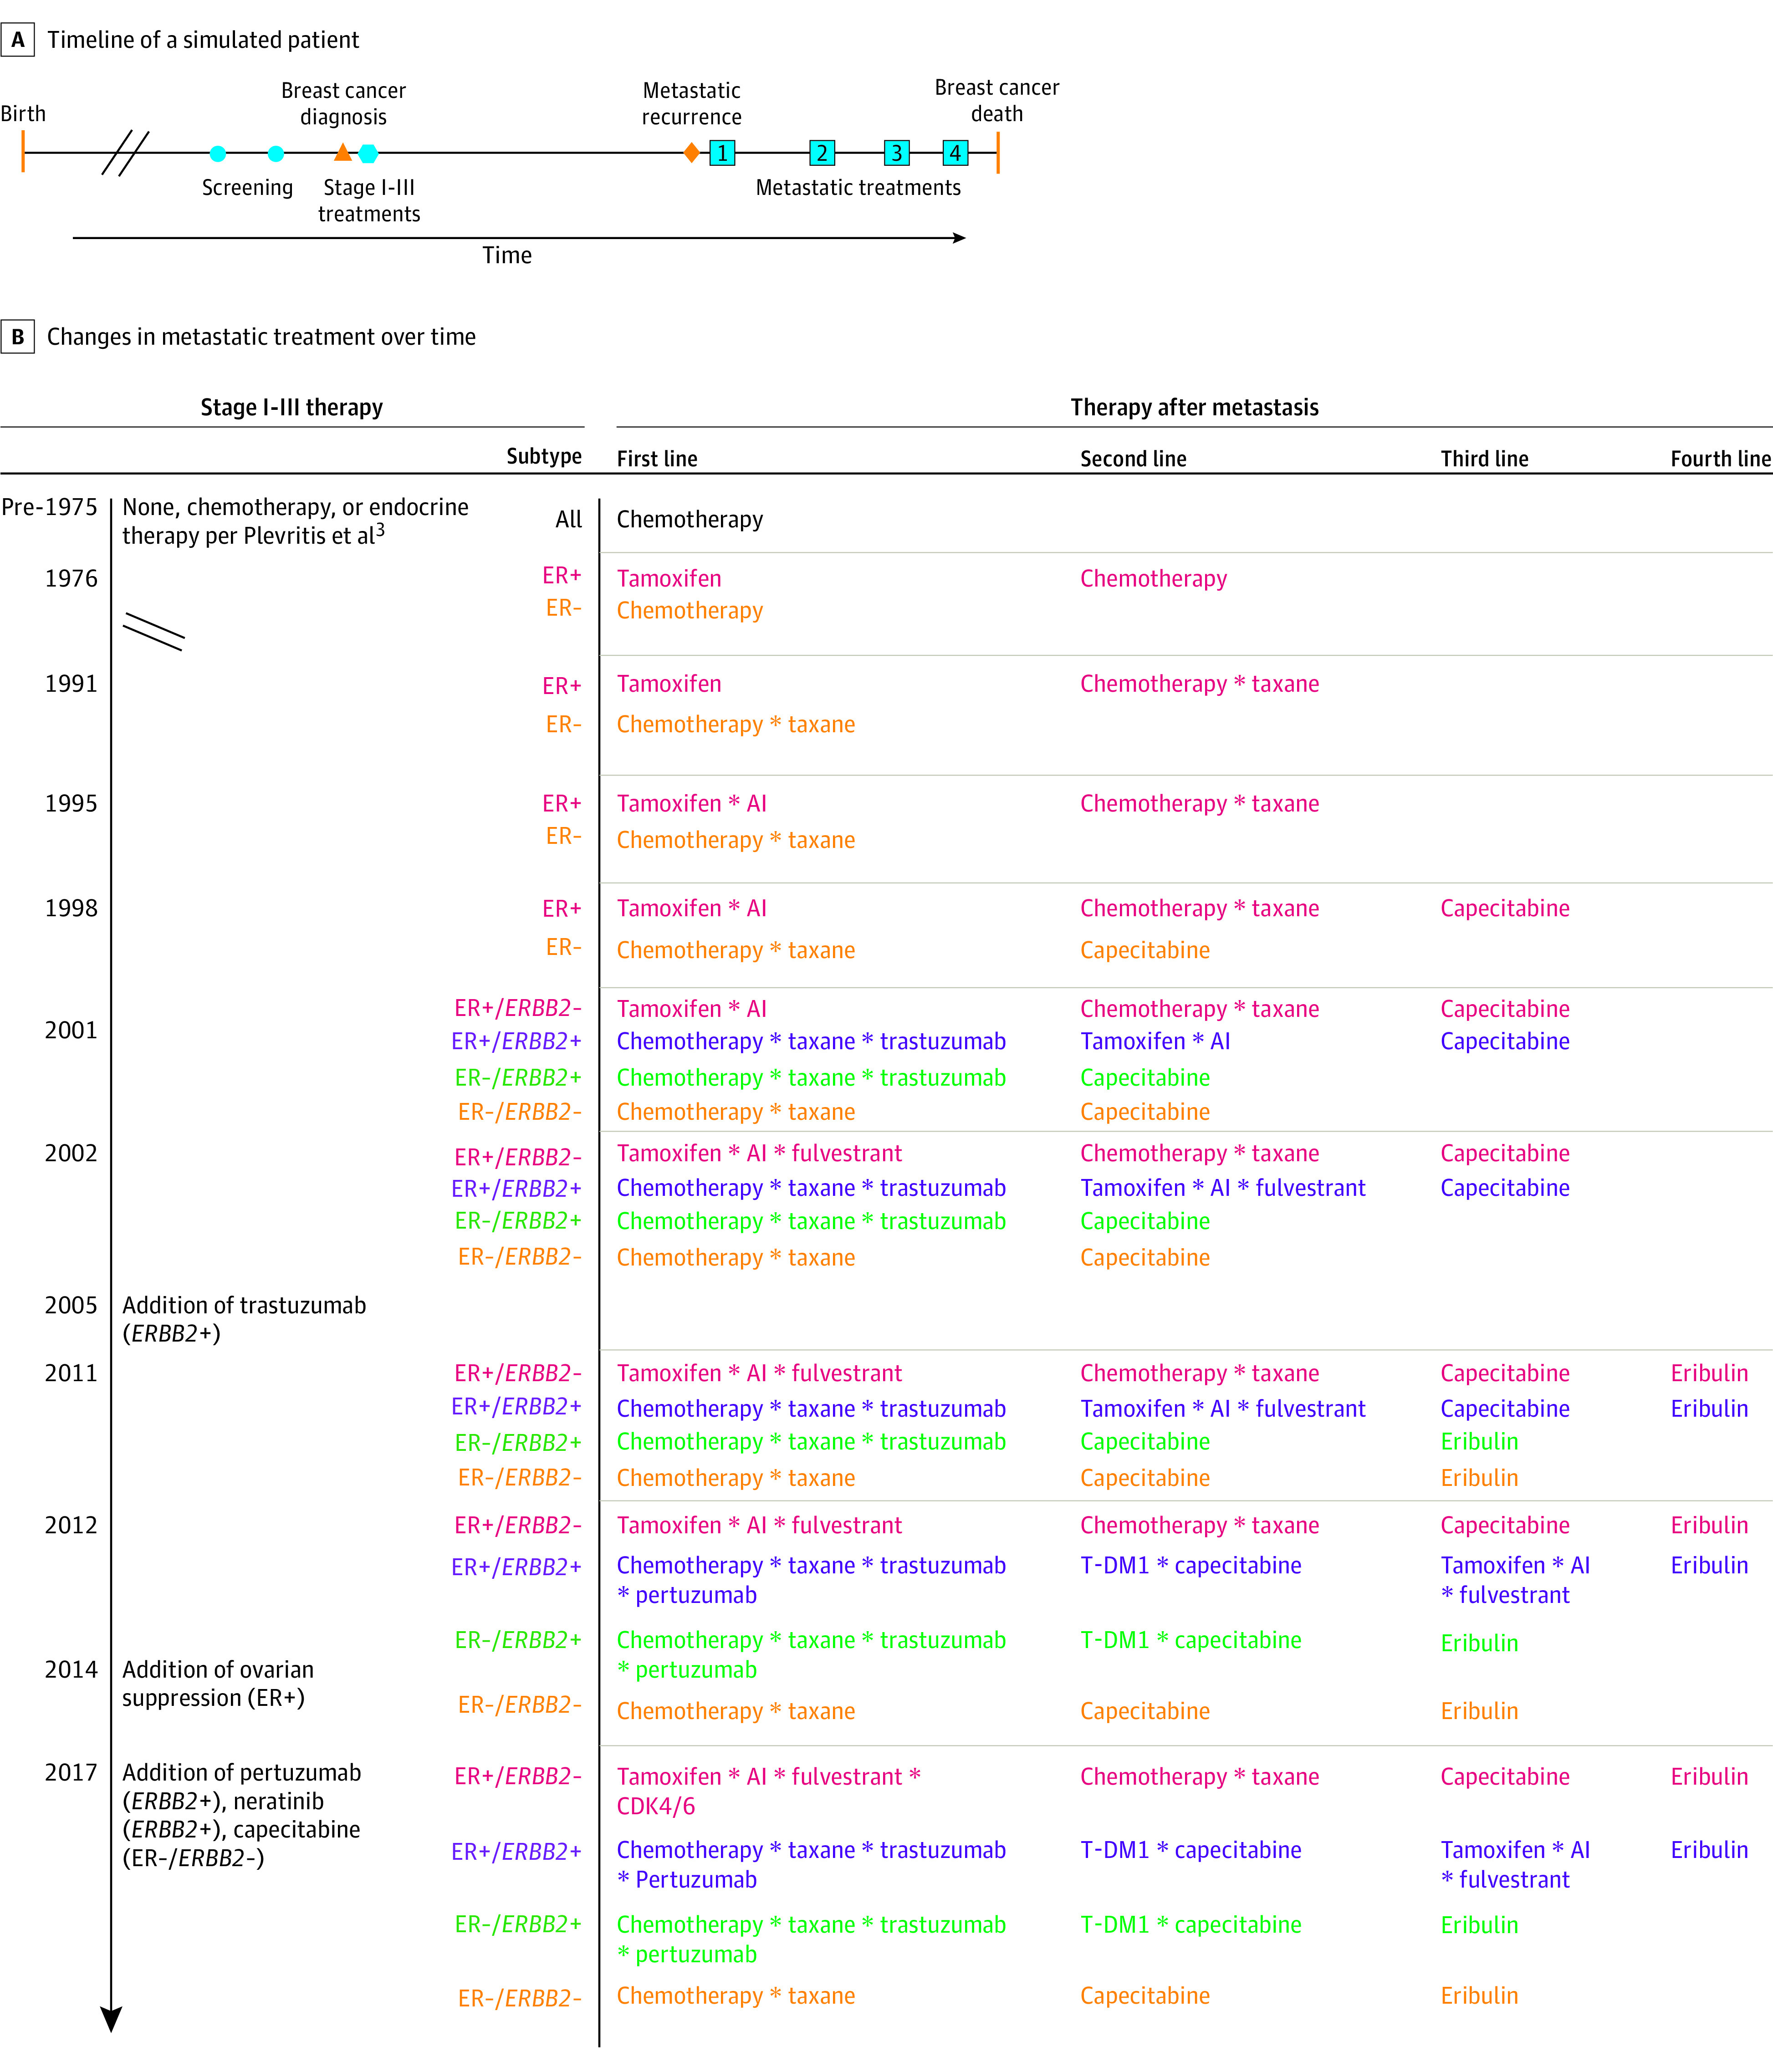Viewport: 1773px width, 2072px height.
Task: Click 'Timeline of a simulated patient' title
Action: point(203,40)
